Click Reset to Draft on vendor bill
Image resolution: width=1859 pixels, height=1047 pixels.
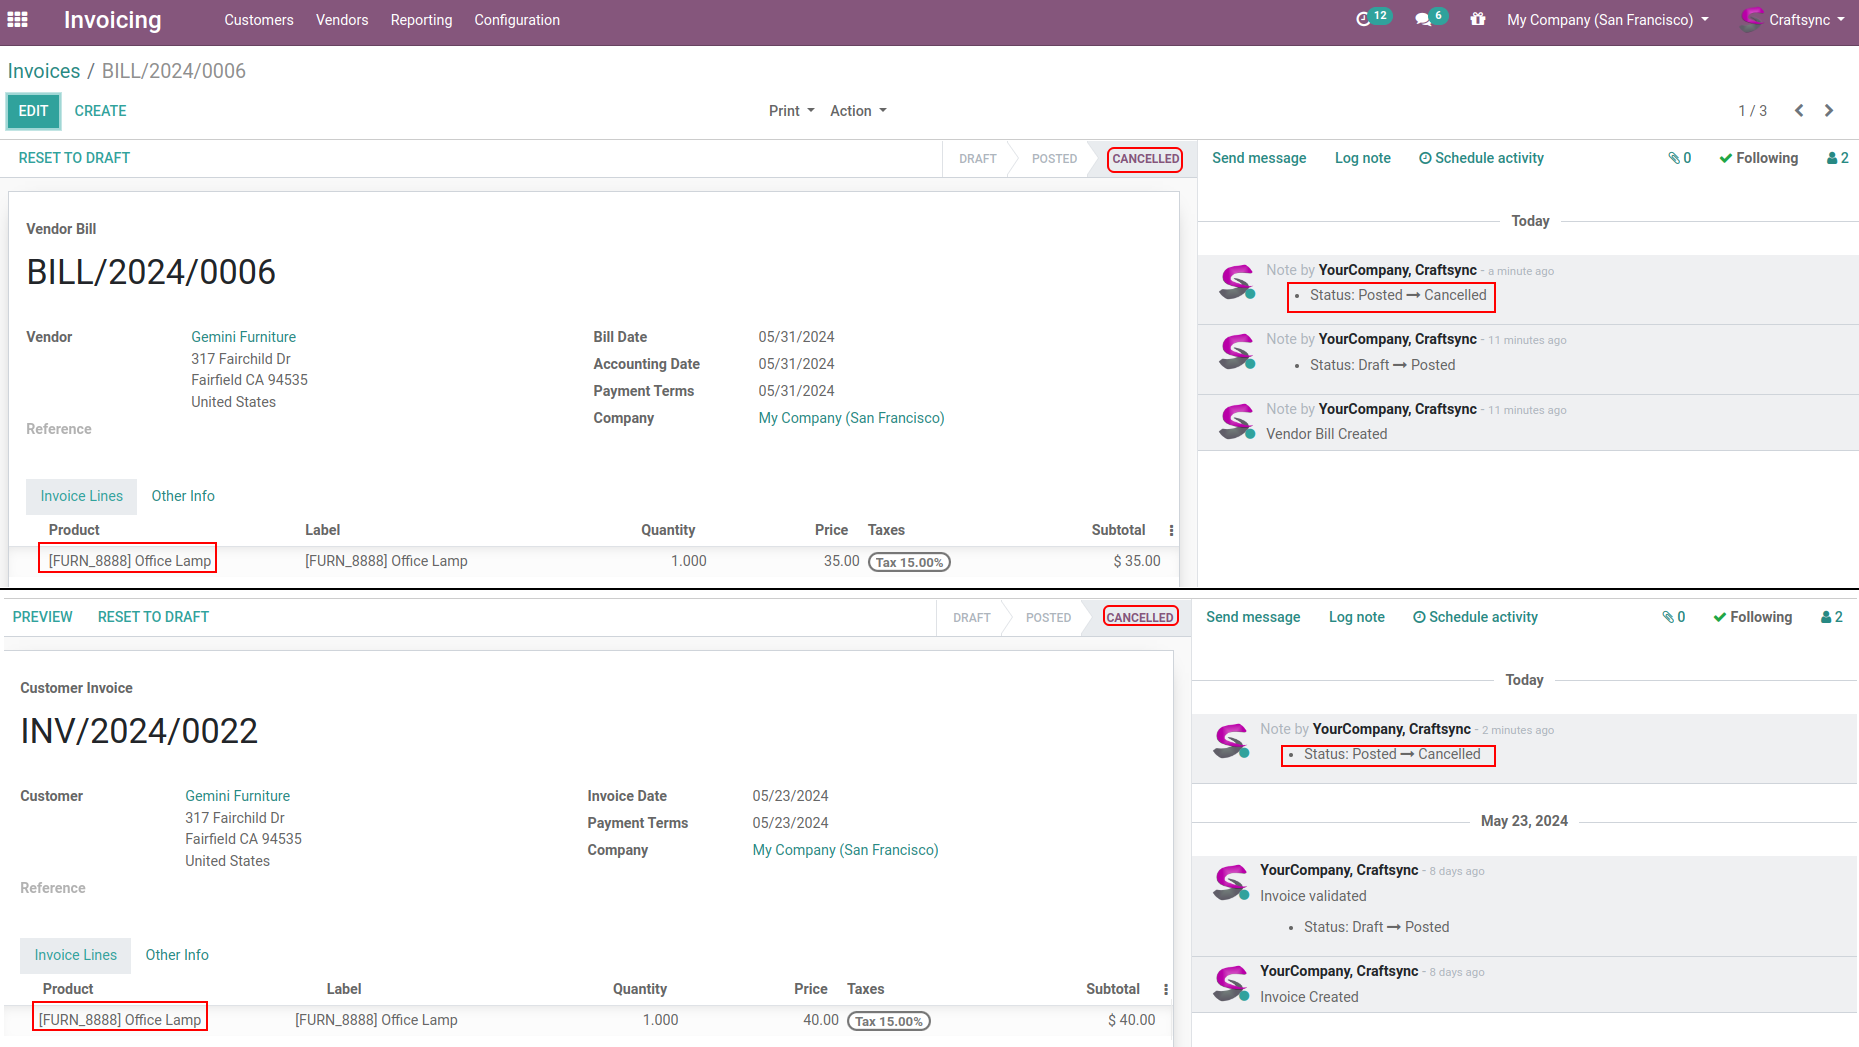coord(74,158)
